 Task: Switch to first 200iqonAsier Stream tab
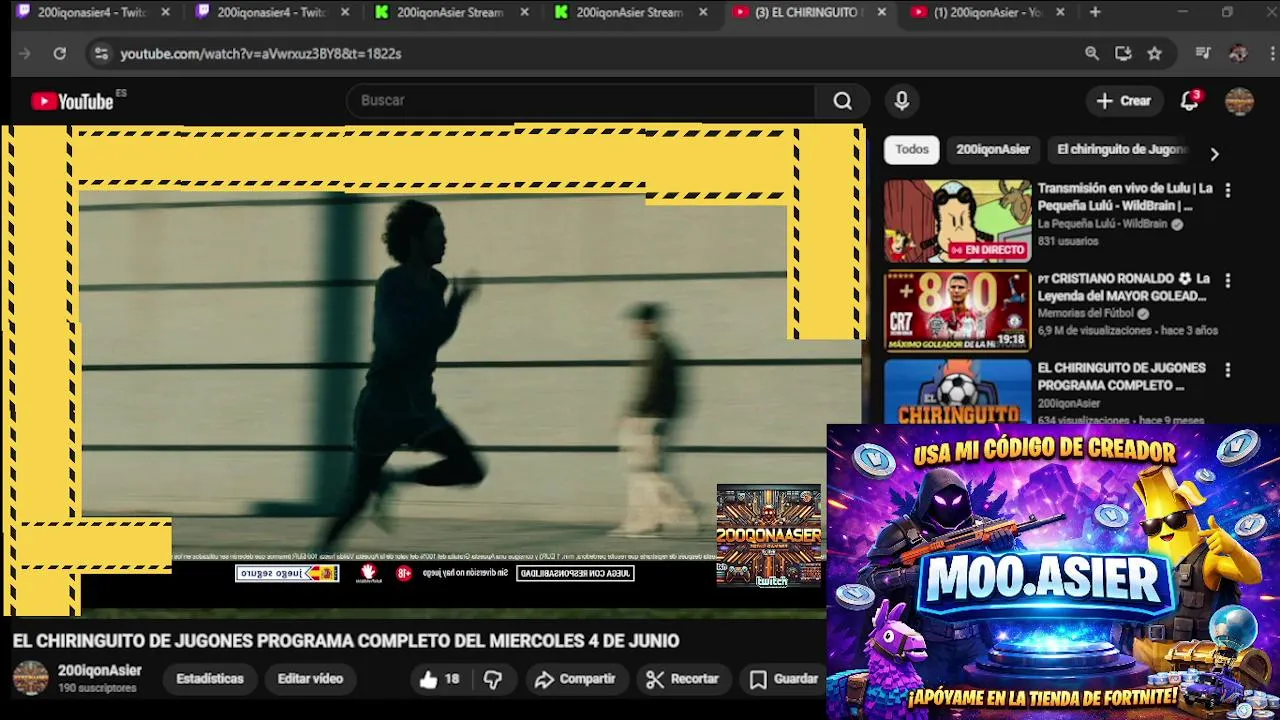click(452, 13)
